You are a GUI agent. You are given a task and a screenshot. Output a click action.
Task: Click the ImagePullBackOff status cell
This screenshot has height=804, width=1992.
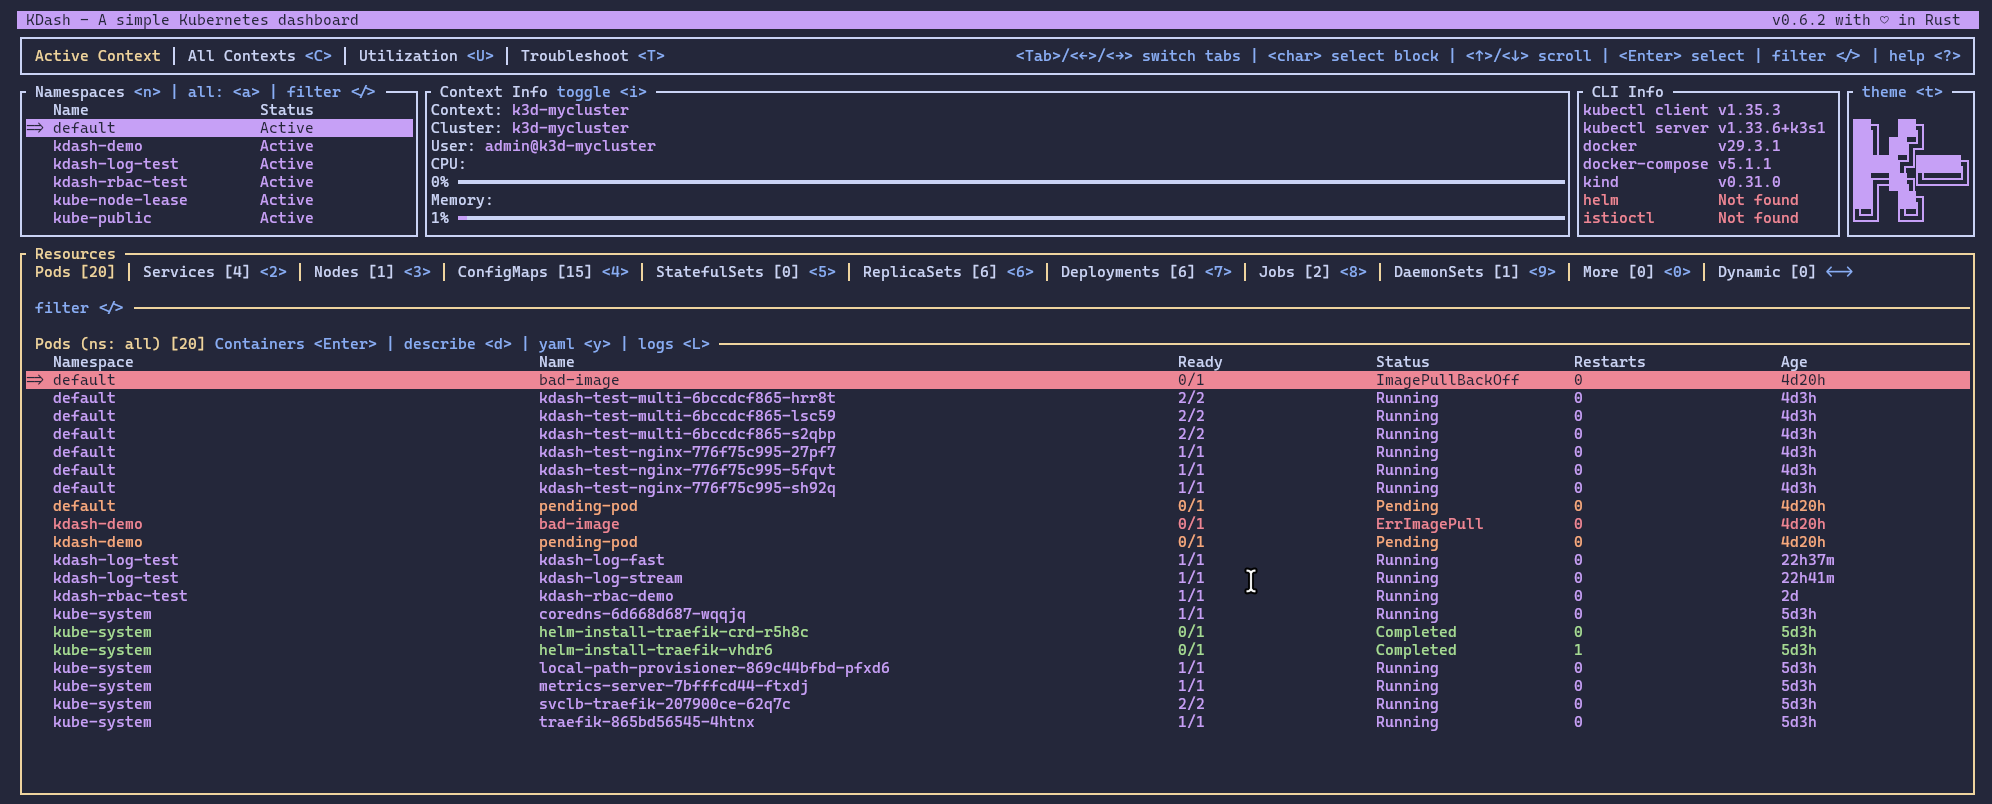(1447, 380)
